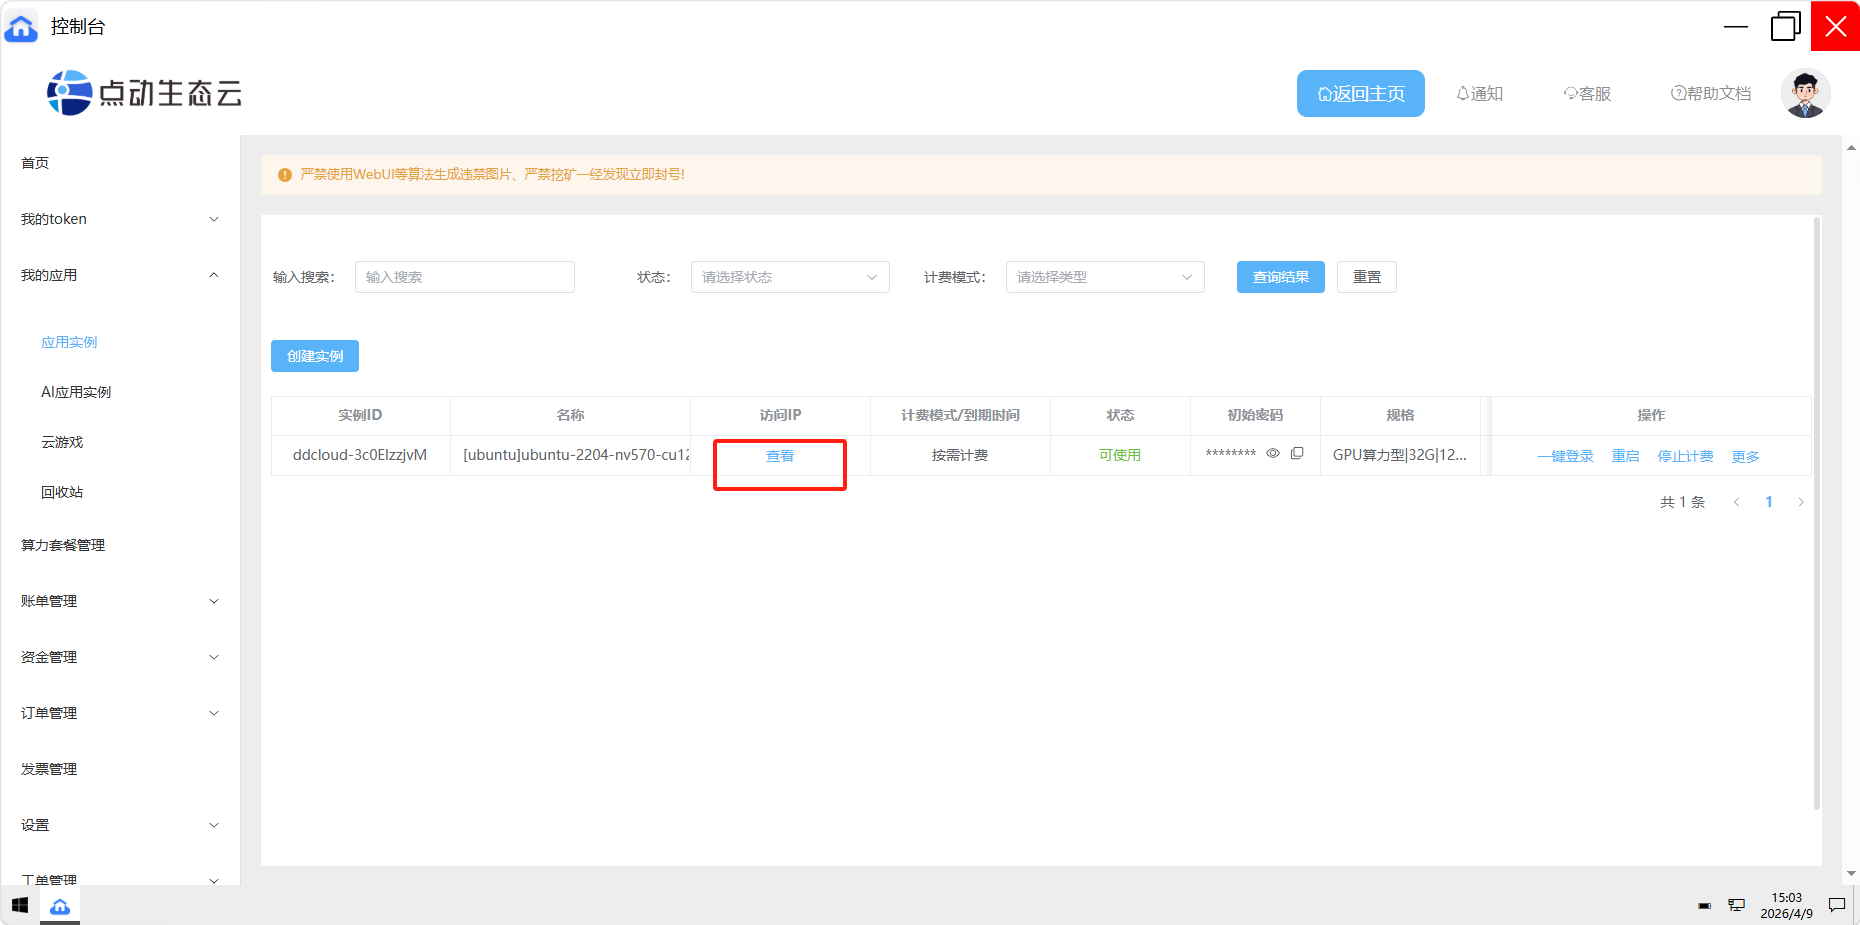Click the 创建实例 button
This screenshot has width=1860, height=925.
pos(315,356)
